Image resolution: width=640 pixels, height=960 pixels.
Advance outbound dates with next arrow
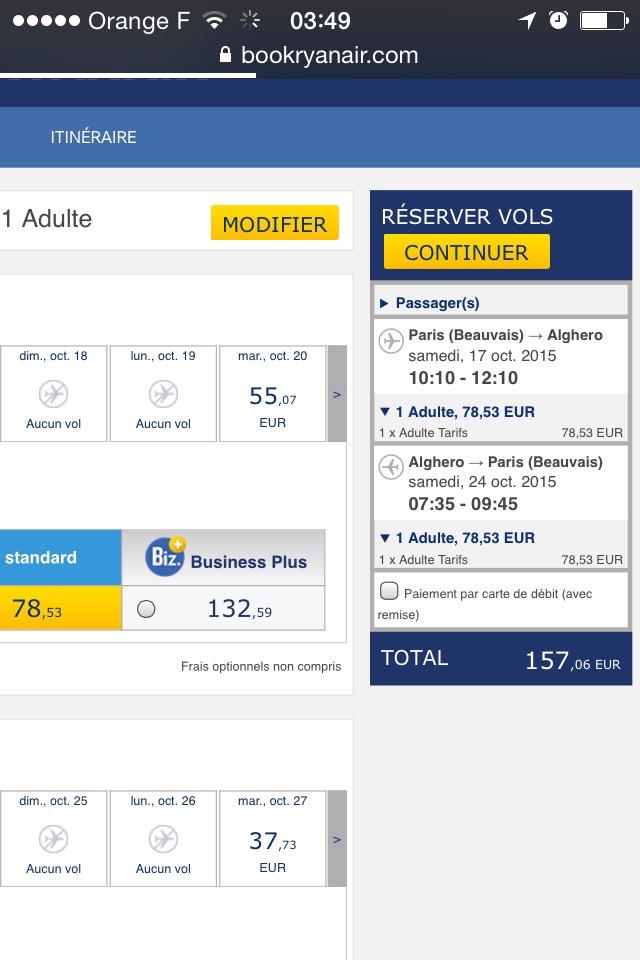point(337,394)
